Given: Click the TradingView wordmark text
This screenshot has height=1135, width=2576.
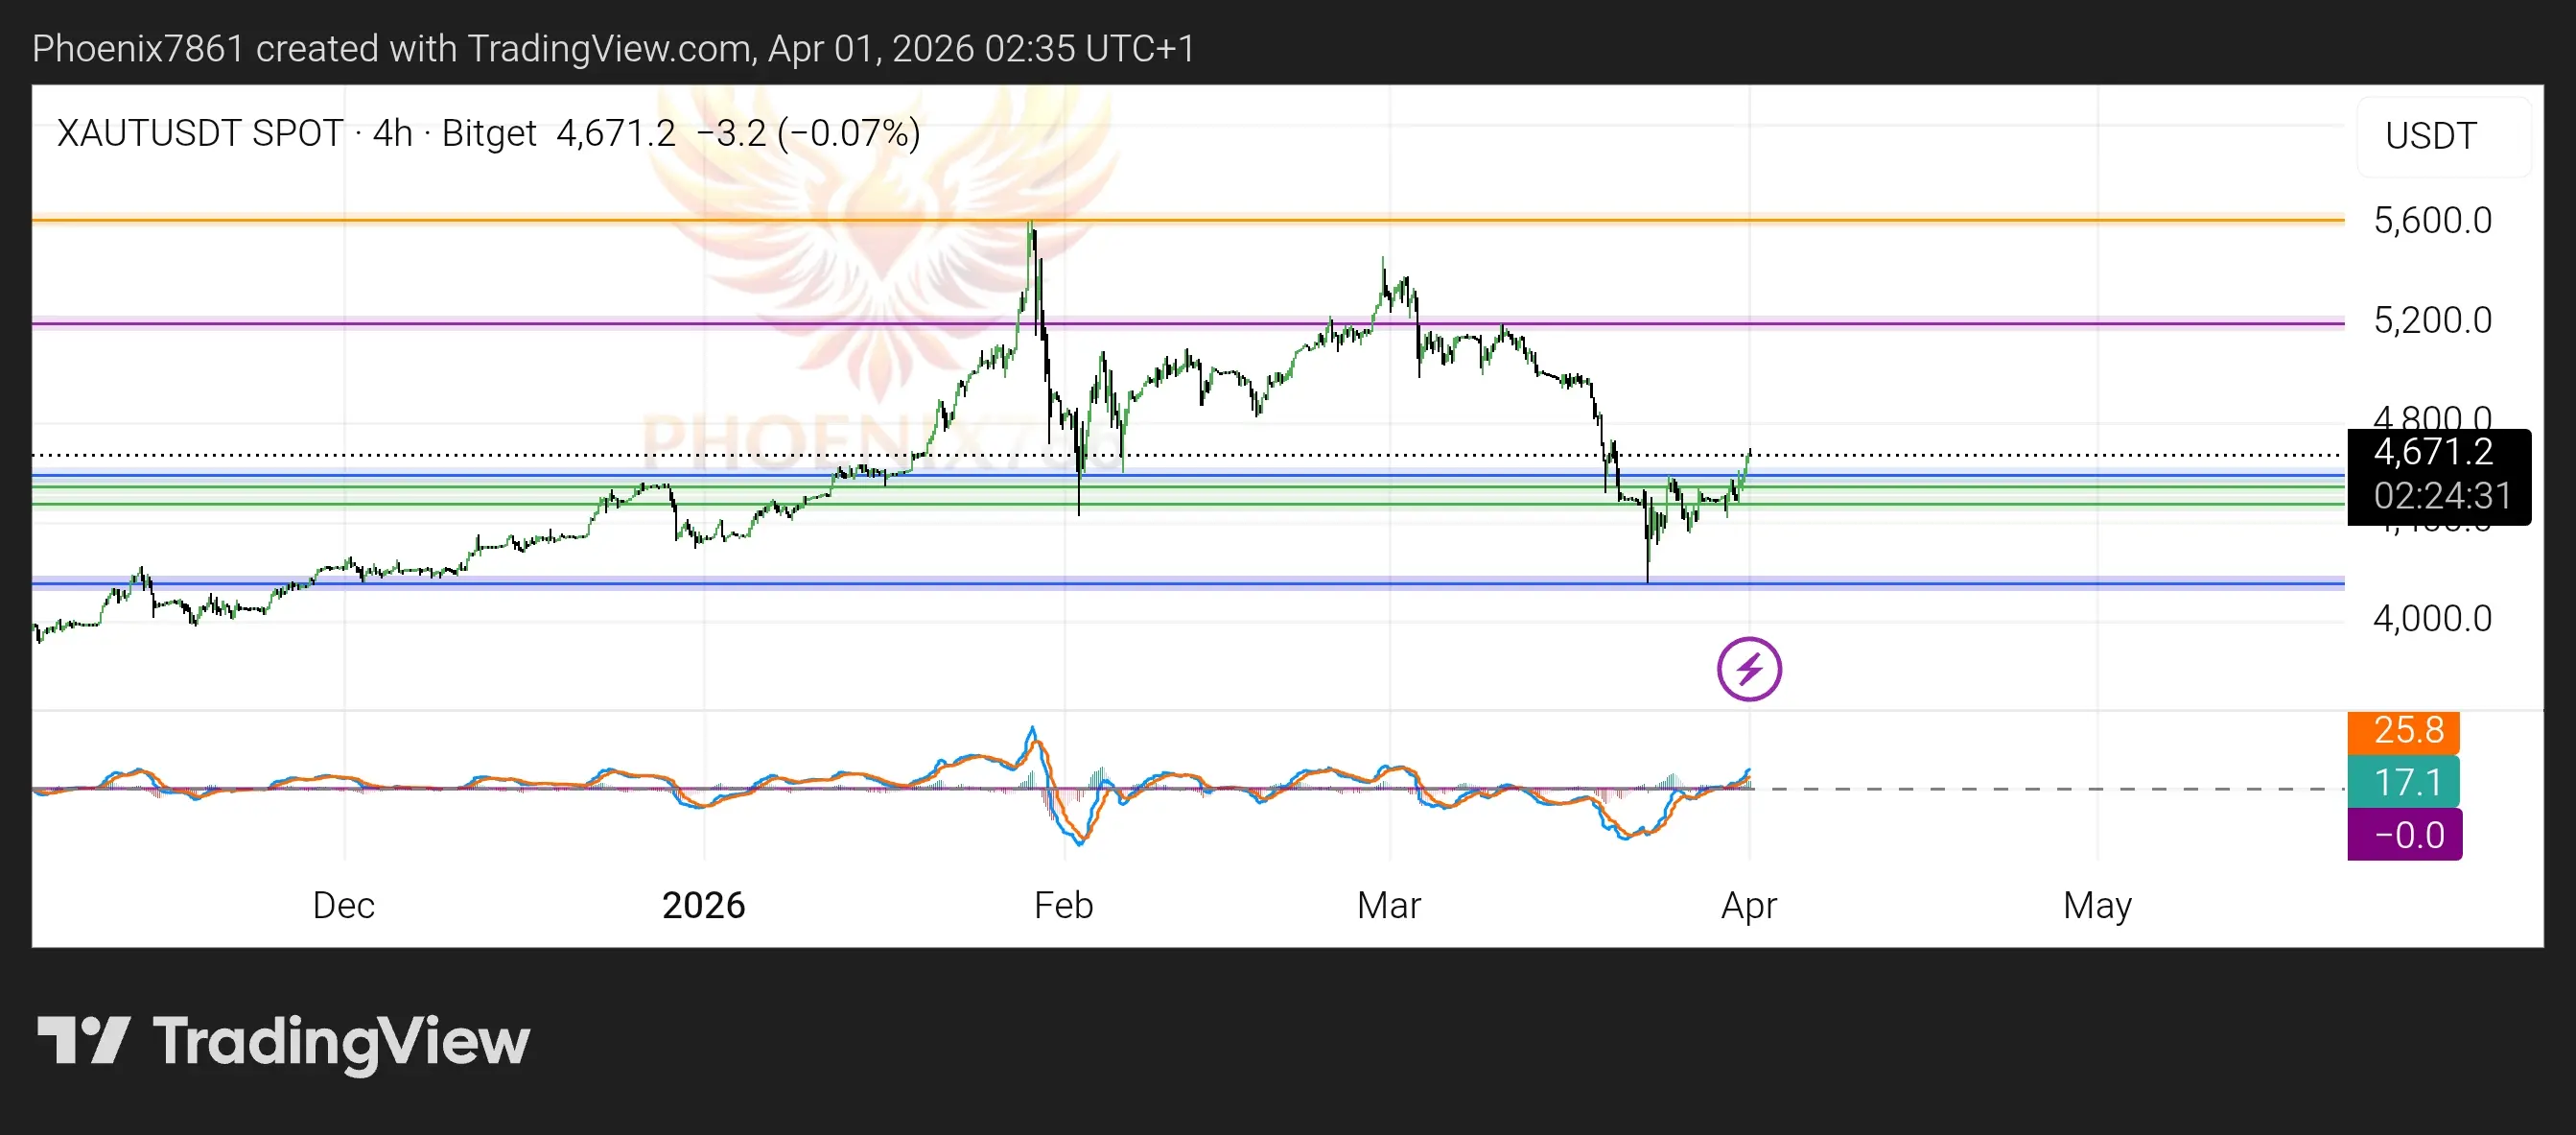Looking at the screenshot, I should pyautogui.click(x=340, y=1041).
